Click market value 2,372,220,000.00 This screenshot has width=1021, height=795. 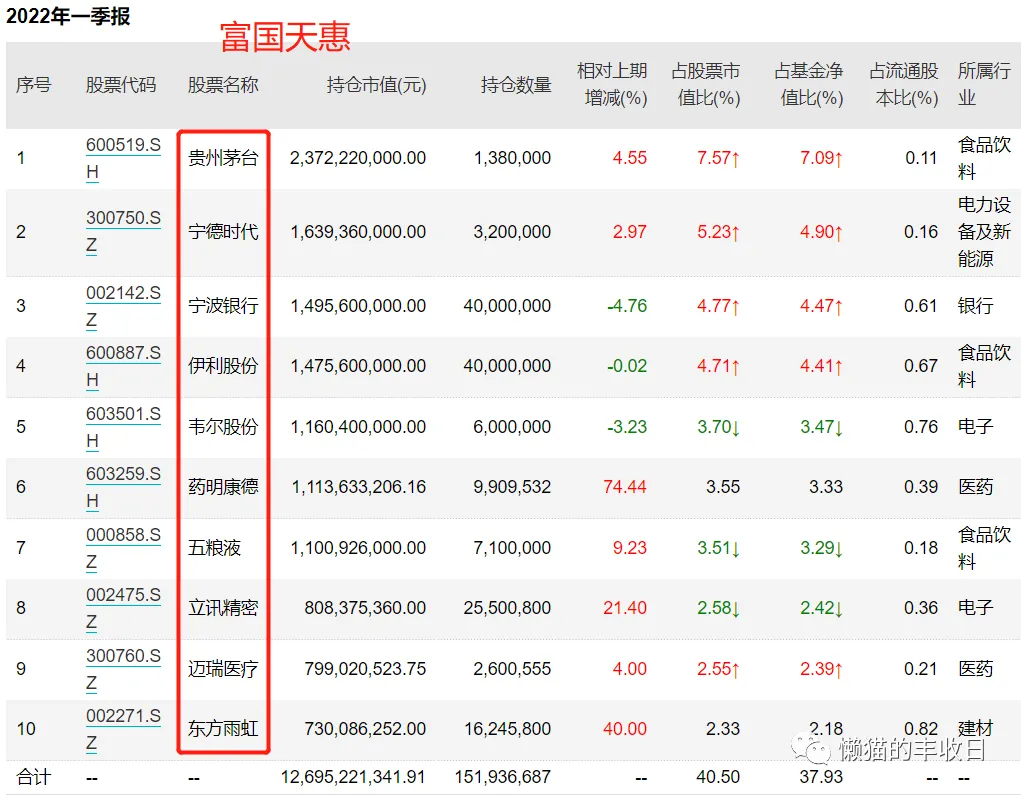358,158
